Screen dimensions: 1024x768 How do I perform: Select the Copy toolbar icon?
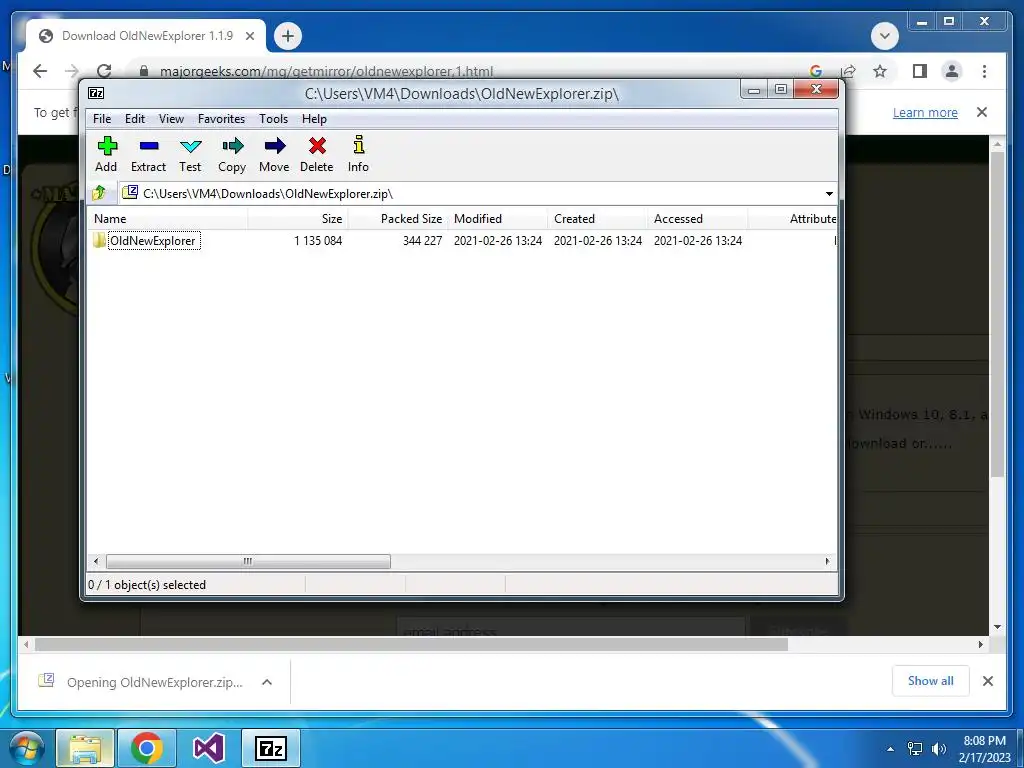[x=232, y=154]
